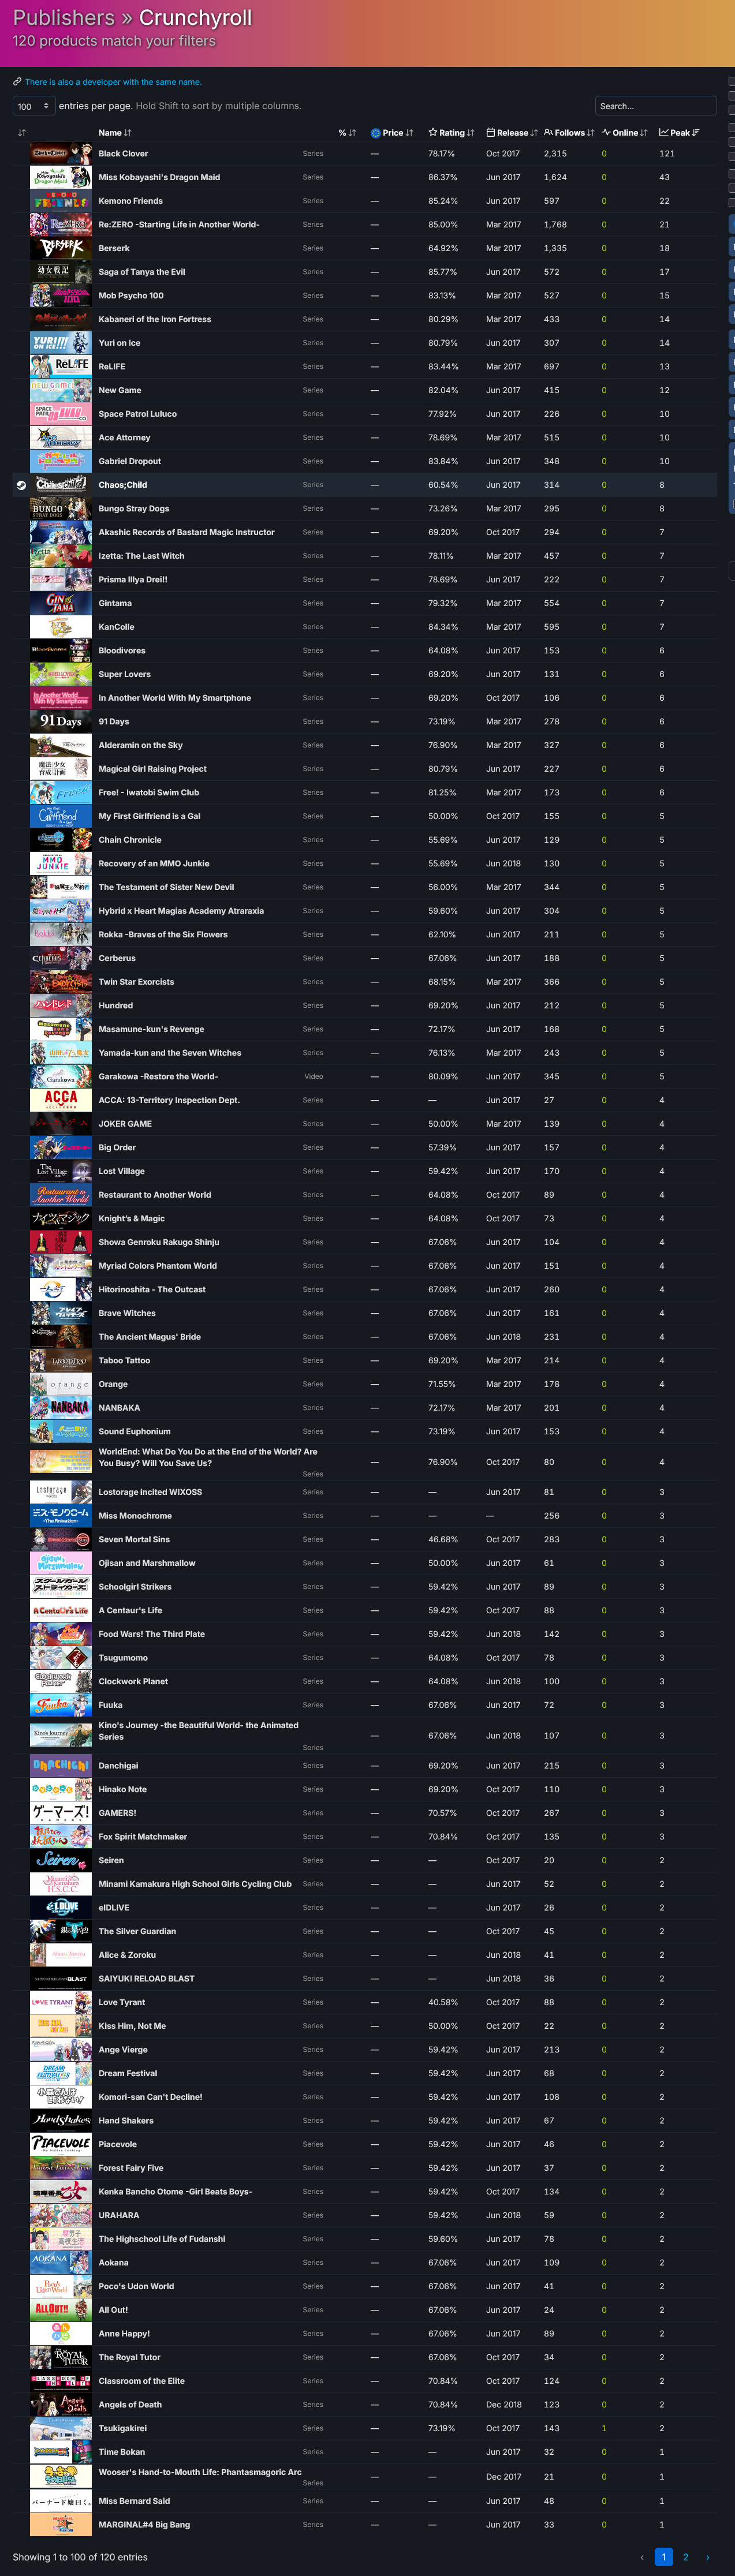Sort the table by Release column
Screen dimensions: 735x2576
click(512, 132)
